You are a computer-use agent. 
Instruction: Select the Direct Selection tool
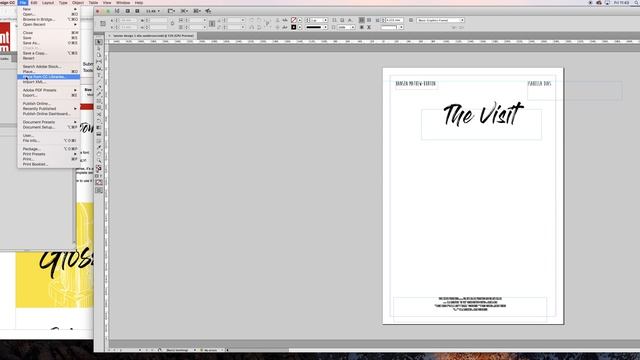[99, 49]
